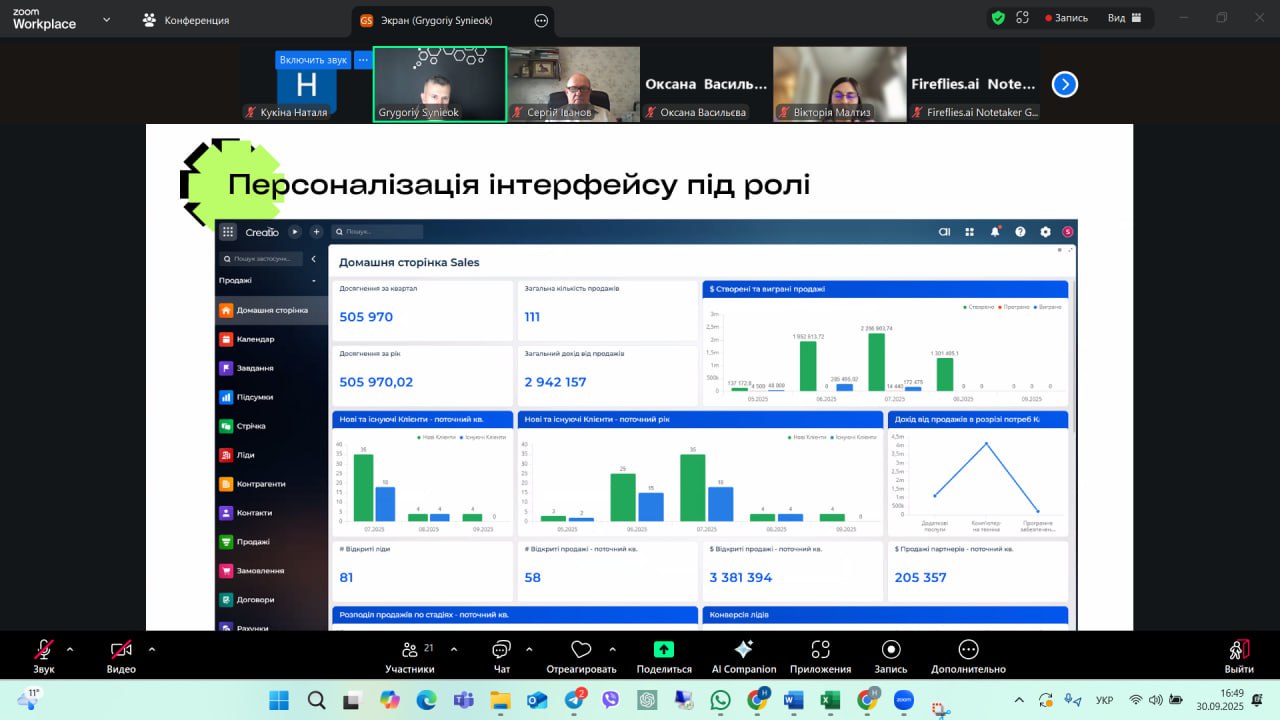The width and height of the screenshot is (1280, 720).
Task: Click recording indicator Запись beside Вид
Action: pos(1066,18)
